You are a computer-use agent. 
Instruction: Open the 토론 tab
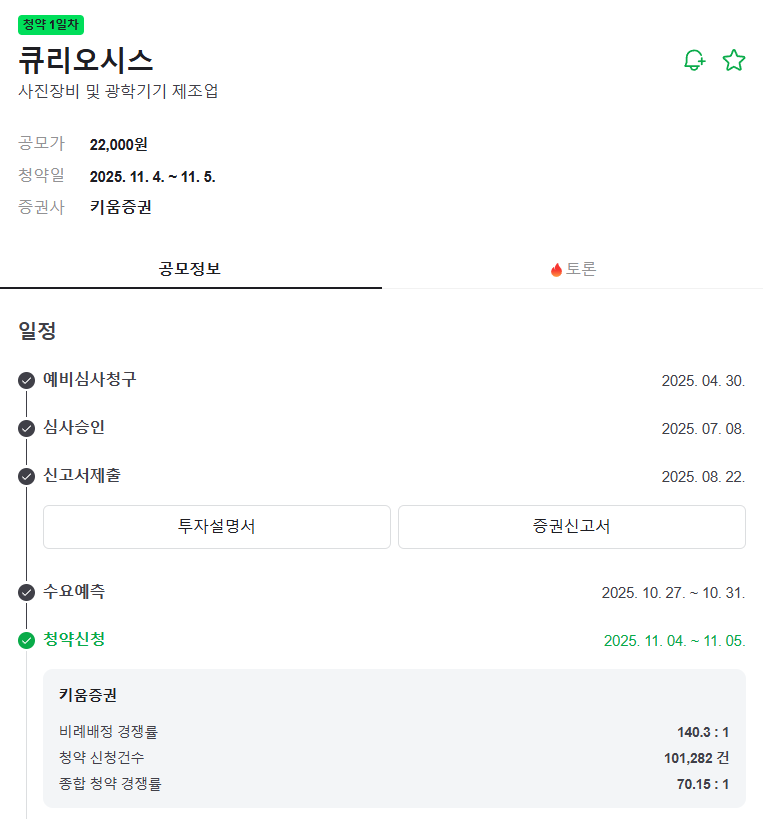[x=573, y=269]
